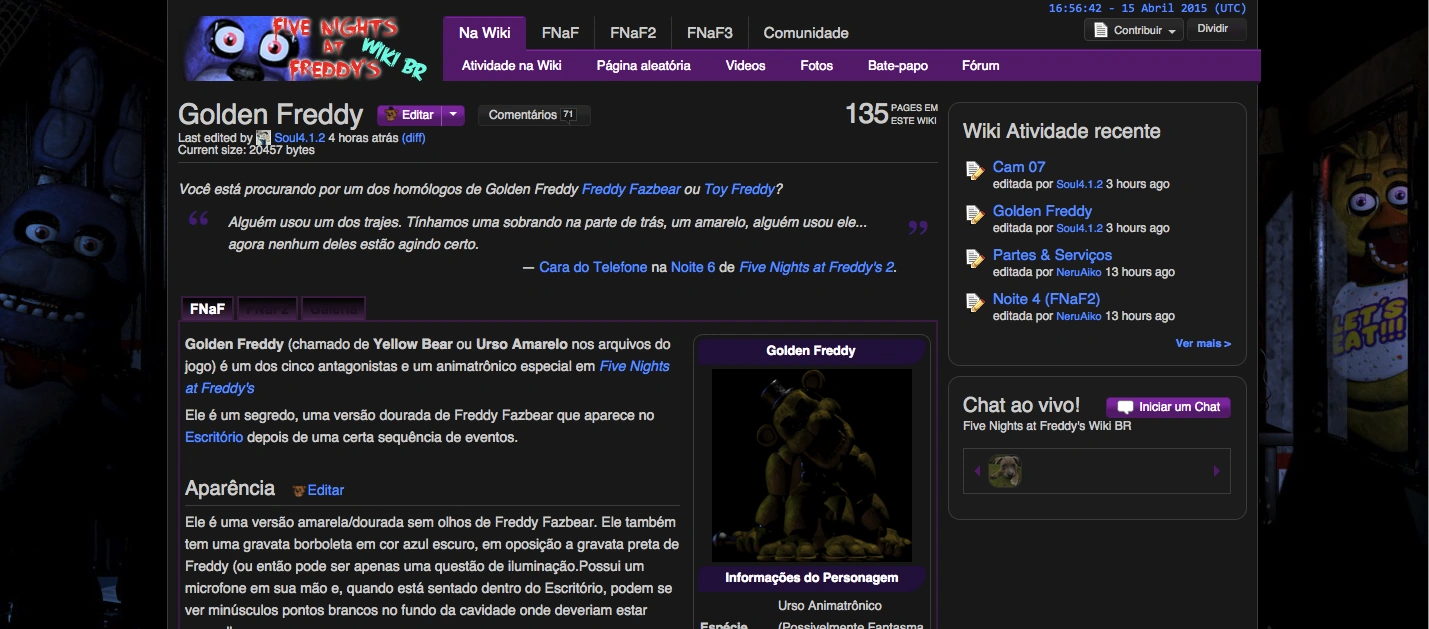Follow the Toy Freddy link
The height and width of the screenshot is (629, 1429).
pos(739,189)
